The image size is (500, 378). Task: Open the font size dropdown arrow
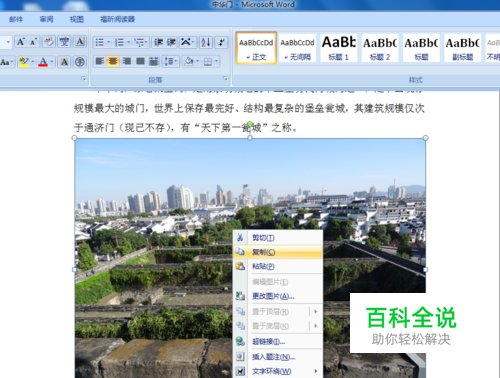[x=8, y=42]
